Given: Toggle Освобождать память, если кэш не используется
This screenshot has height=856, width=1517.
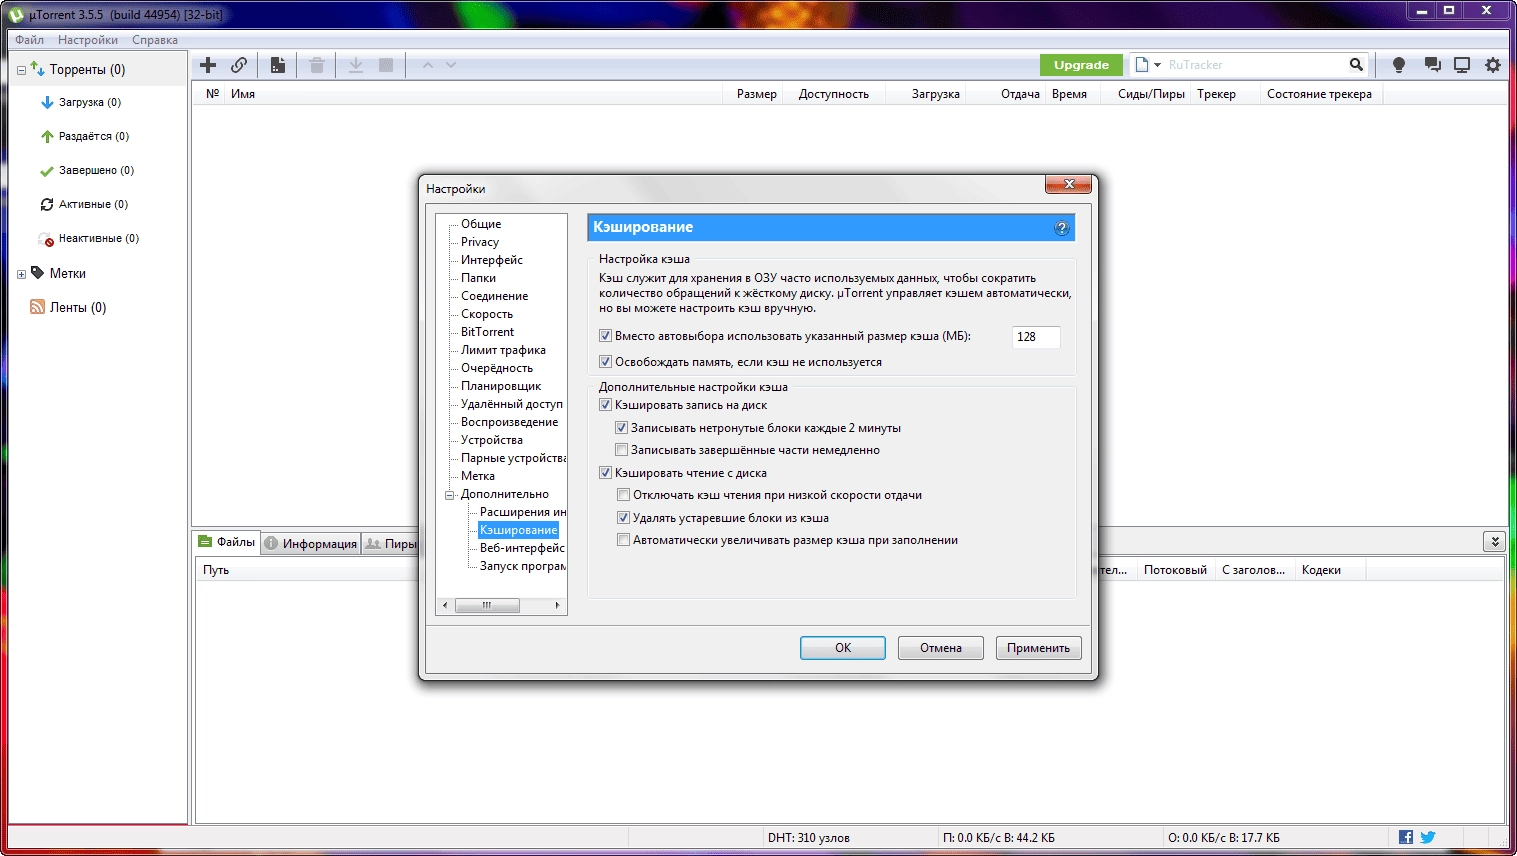Looking at the screenshot, I should pyautogui.click(x=605, y=362).
